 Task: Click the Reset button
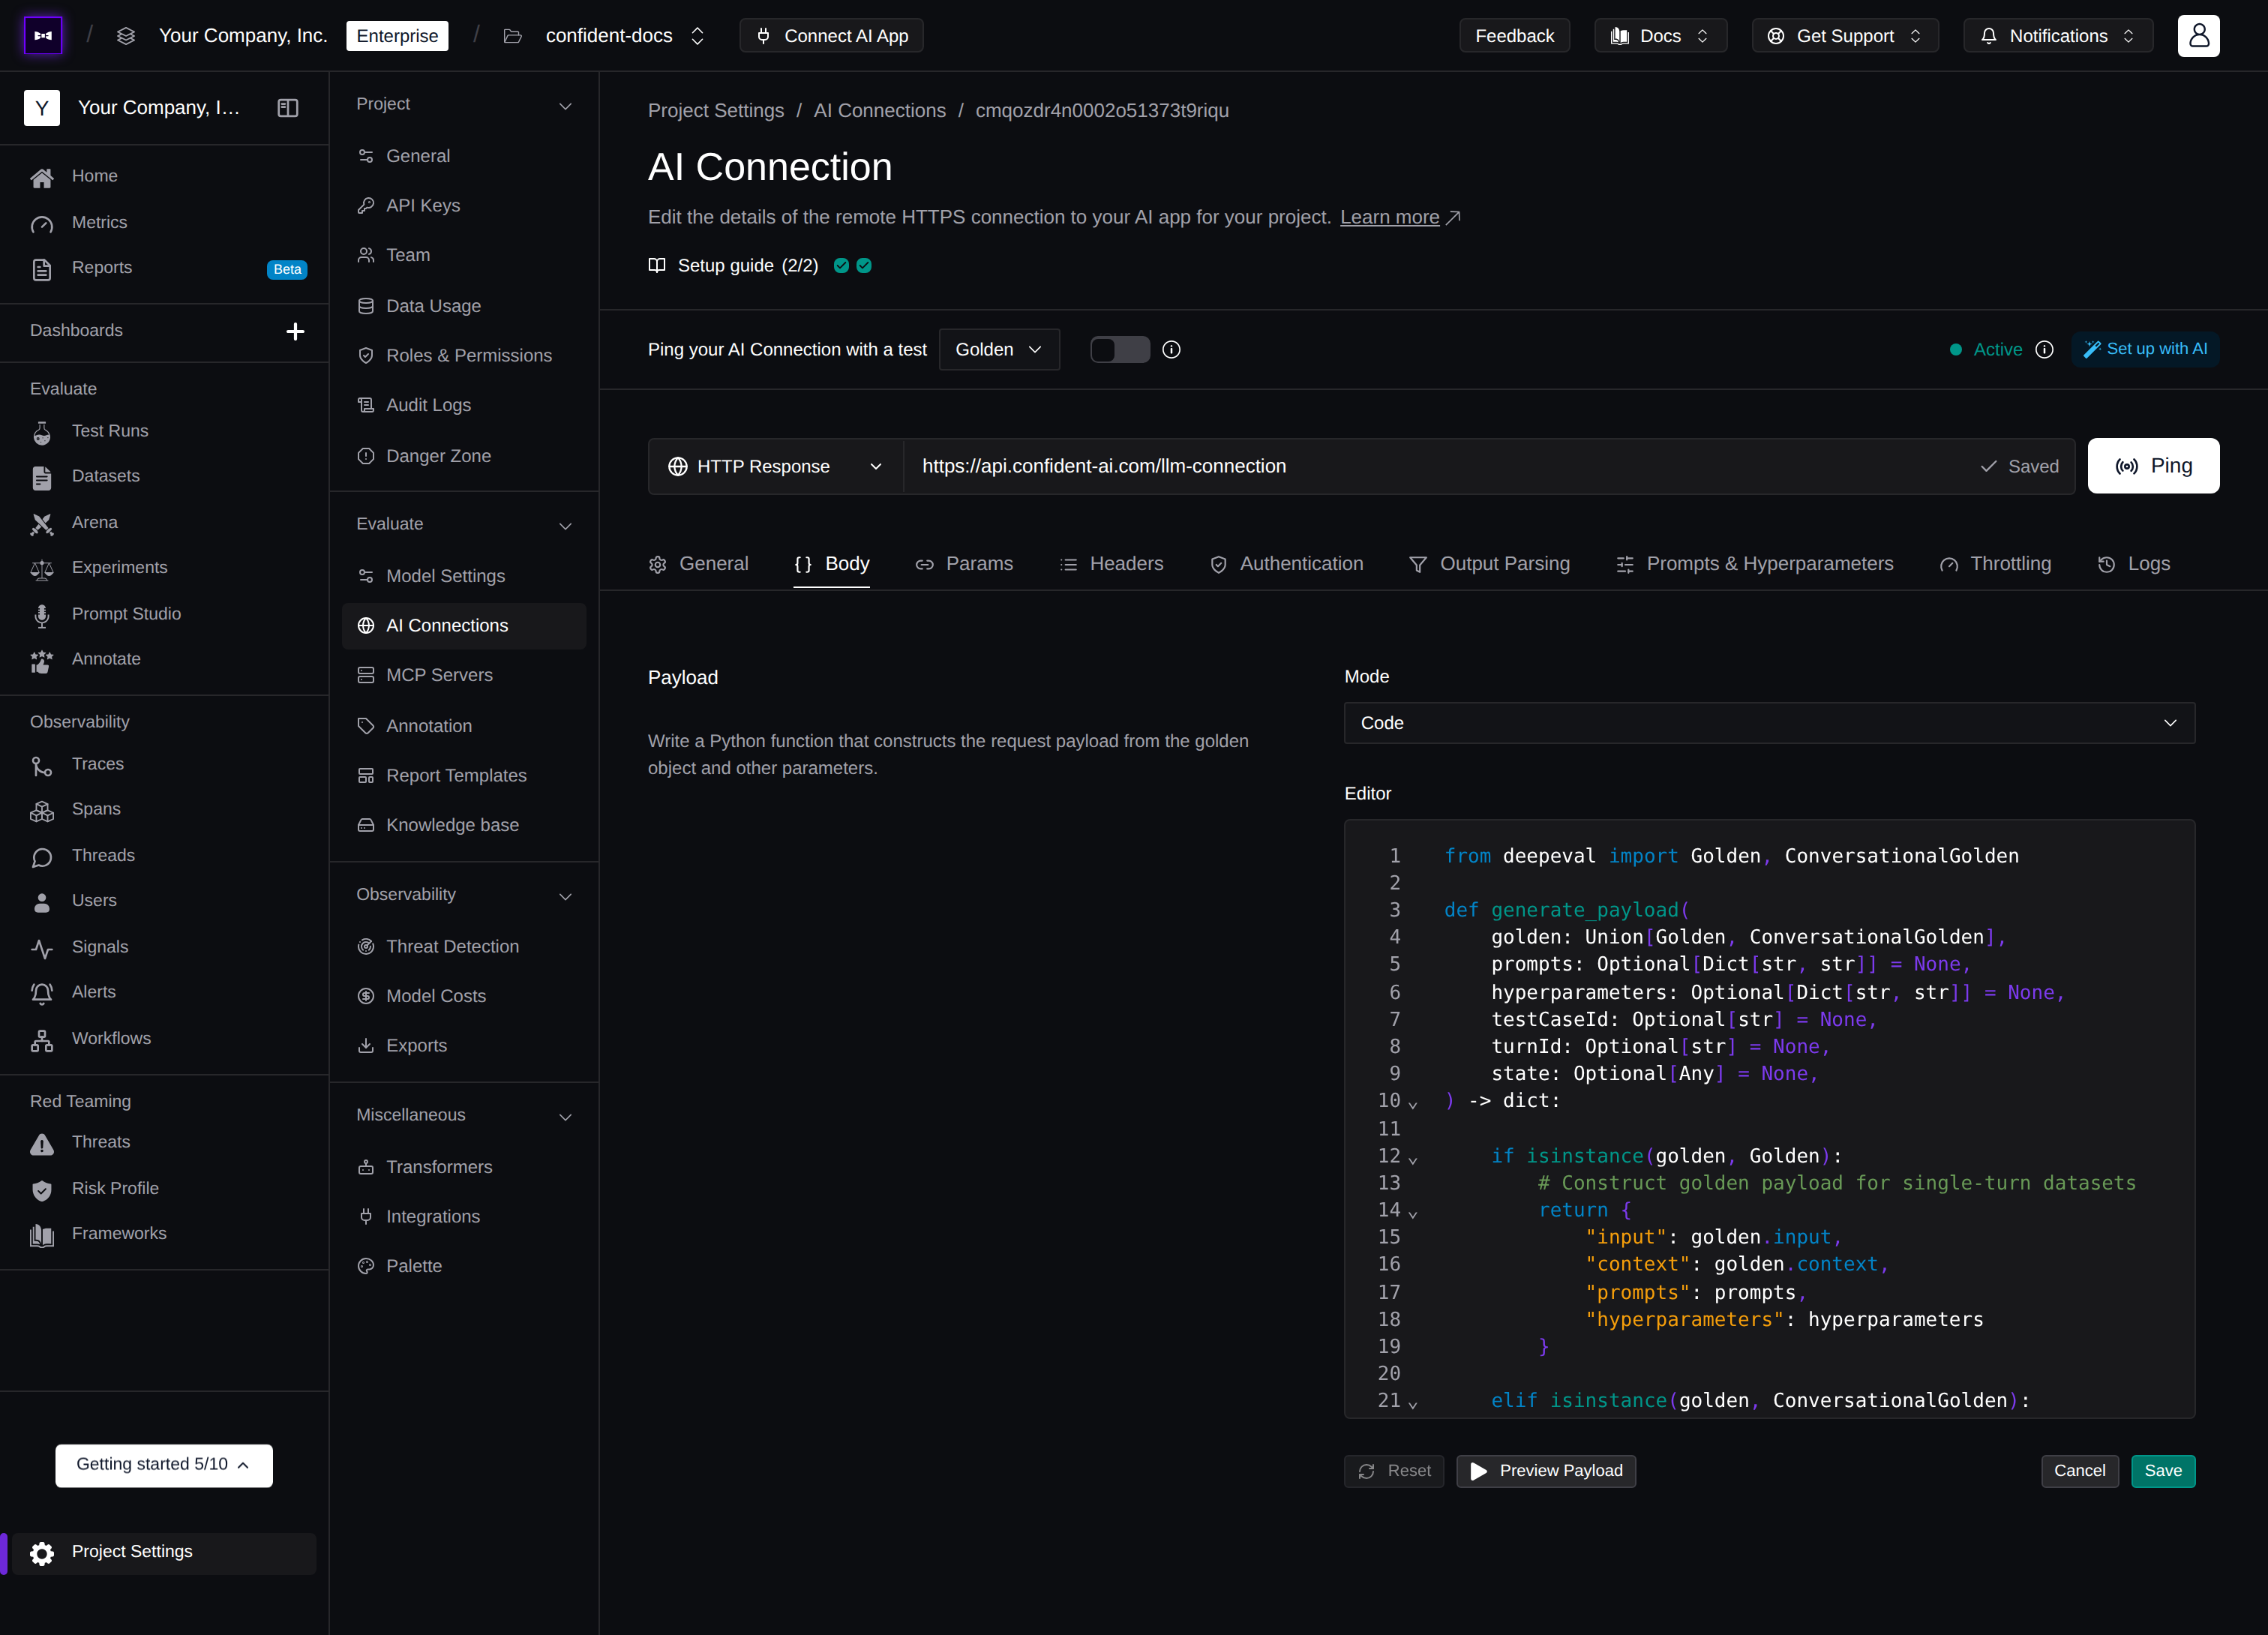click(1393, 1471)
